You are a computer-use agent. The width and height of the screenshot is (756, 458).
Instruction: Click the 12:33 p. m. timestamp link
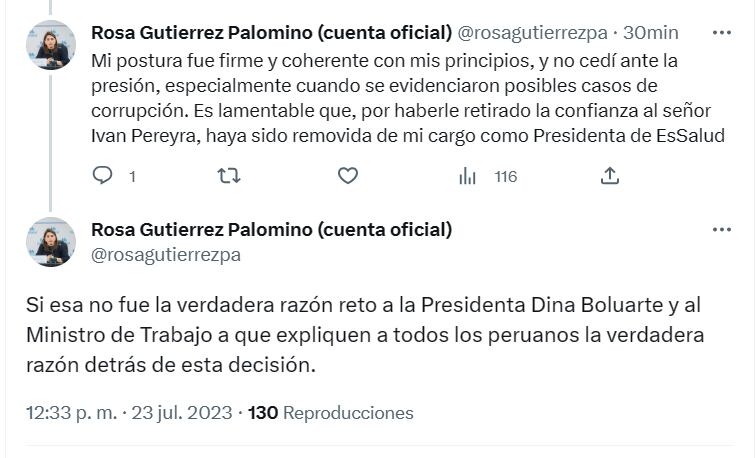(130, 412)
